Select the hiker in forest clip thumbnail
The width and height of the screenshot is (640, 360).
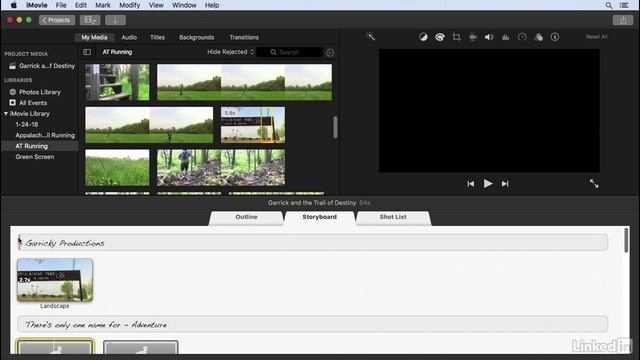coord(221,167)
